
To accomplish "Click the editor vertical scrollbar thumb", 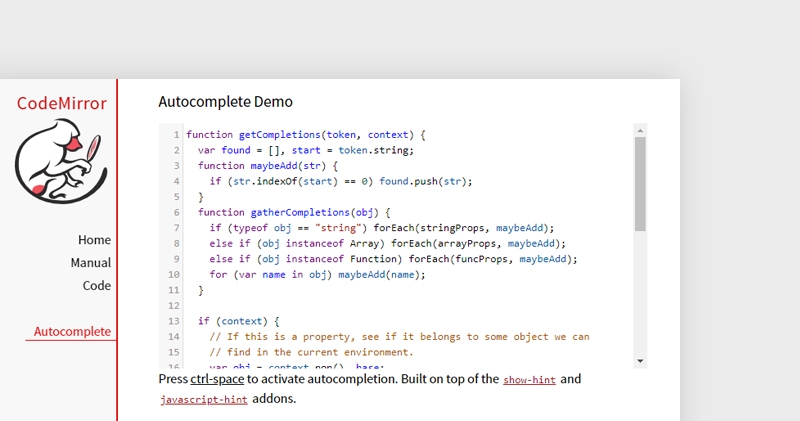I will coord(640,184).
